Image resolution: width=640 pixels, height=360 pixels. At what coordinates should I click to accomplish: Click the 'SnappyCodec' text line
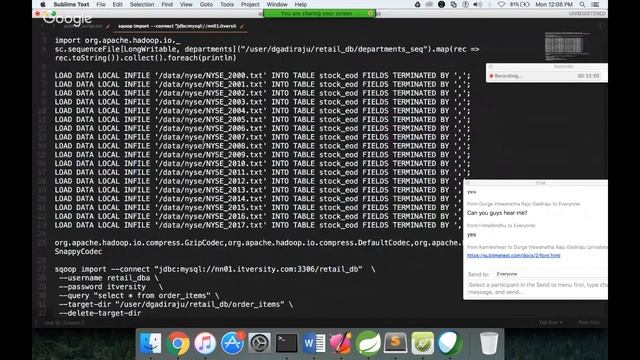[x=78, y=251]
